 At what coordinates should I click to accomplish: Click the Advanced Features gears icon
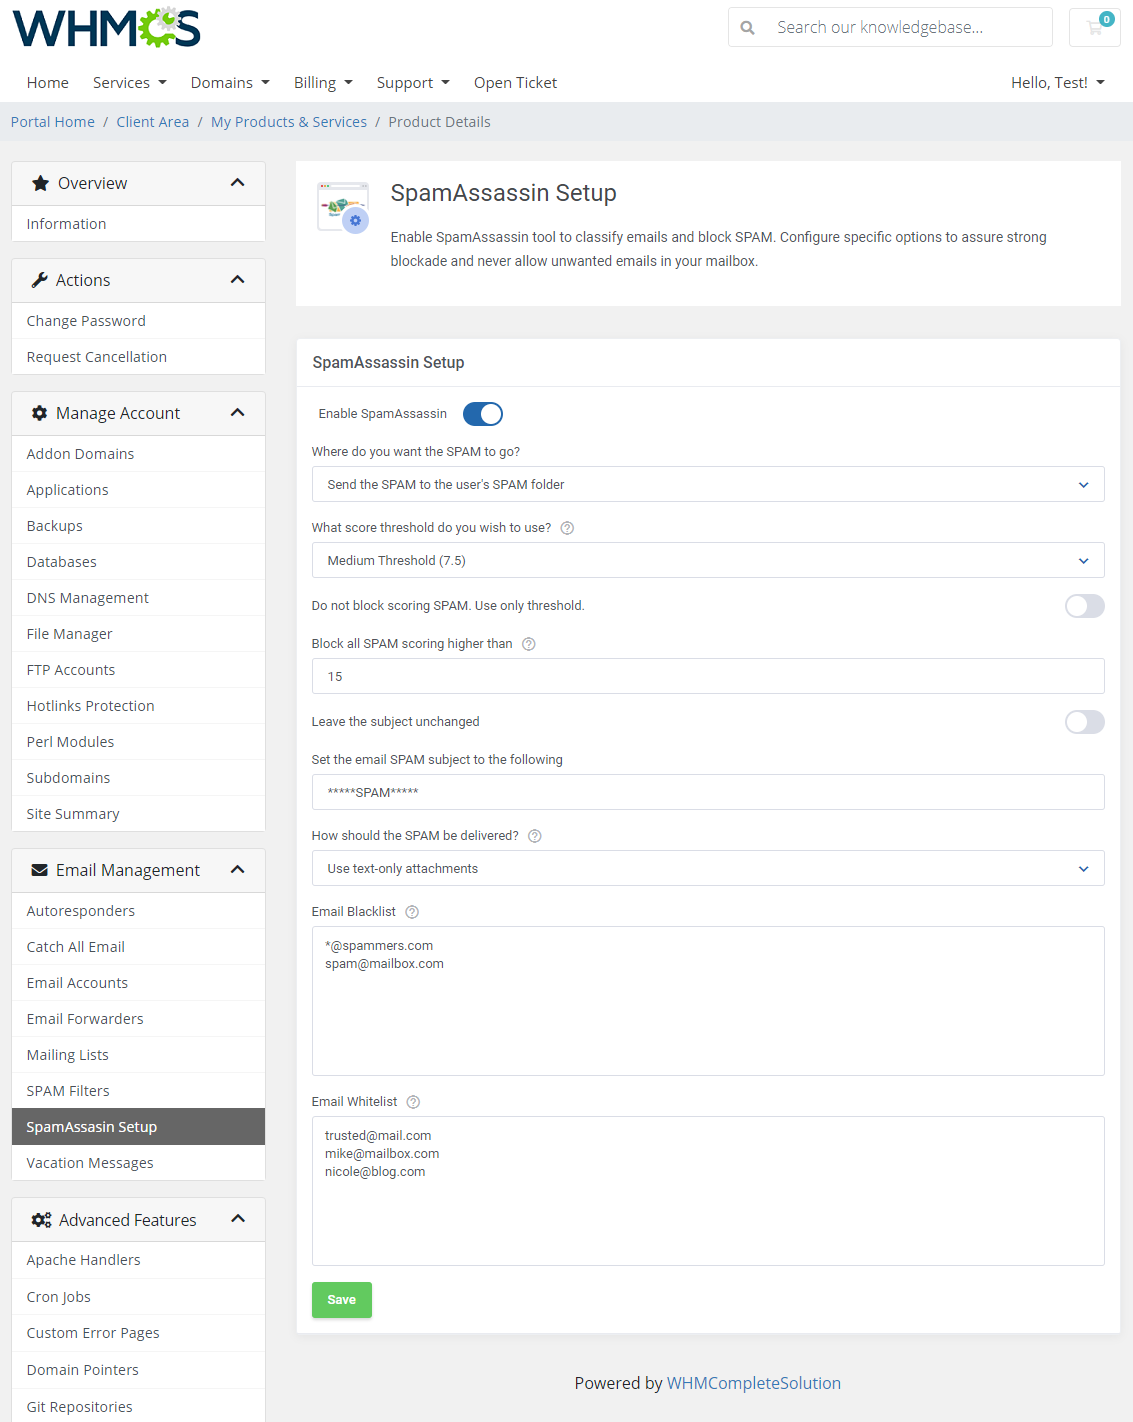coord(41,1220)
